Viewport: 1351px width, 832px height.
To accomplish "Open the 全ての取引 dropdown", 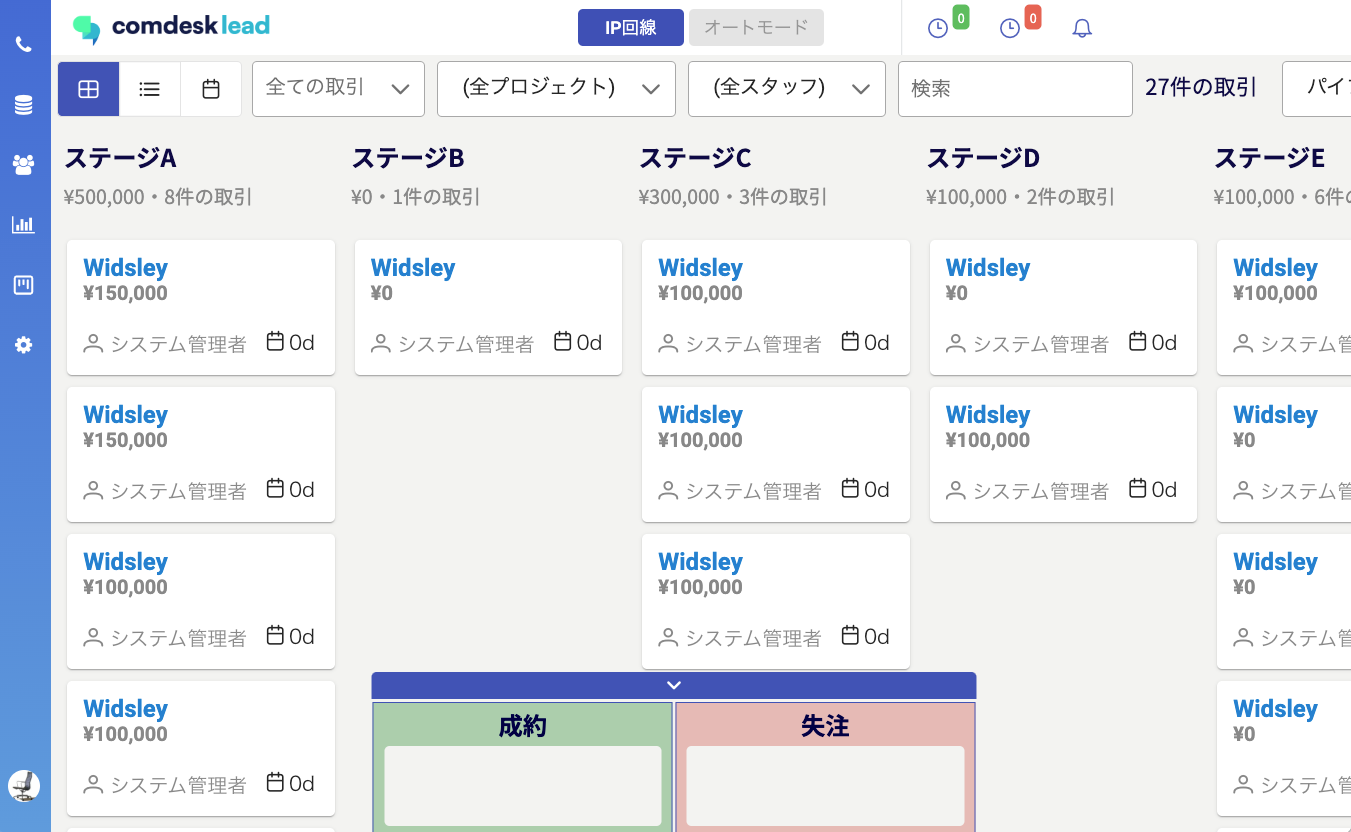I will pos(338,89).
